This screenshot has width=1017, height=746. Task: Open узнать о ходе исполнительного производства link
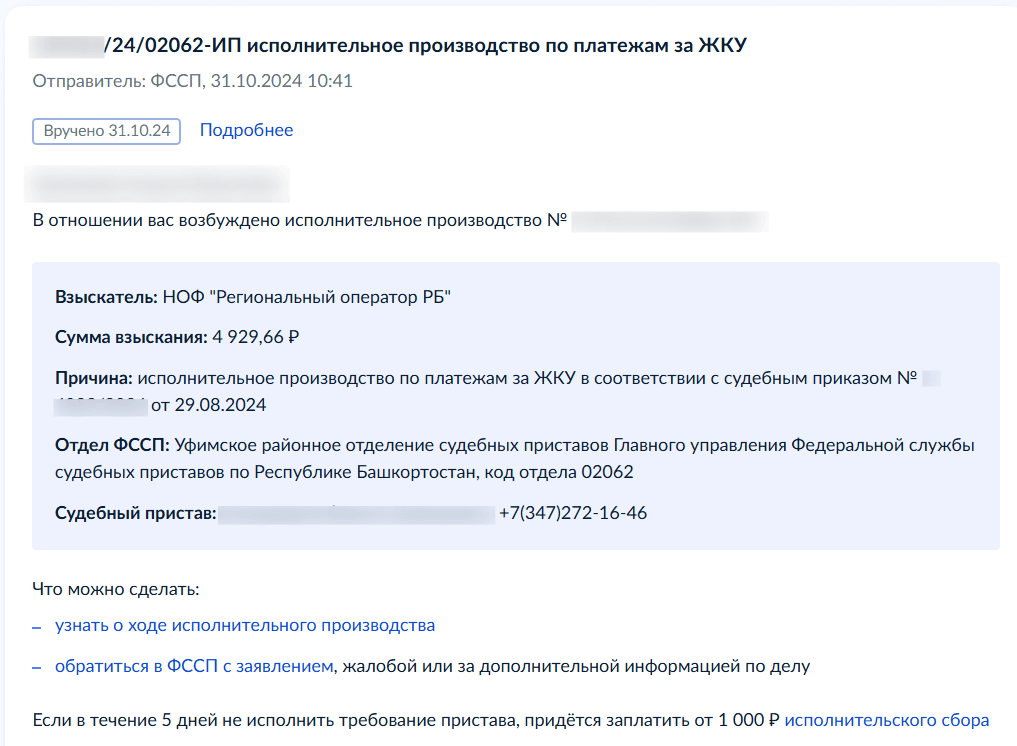(245, 625)
